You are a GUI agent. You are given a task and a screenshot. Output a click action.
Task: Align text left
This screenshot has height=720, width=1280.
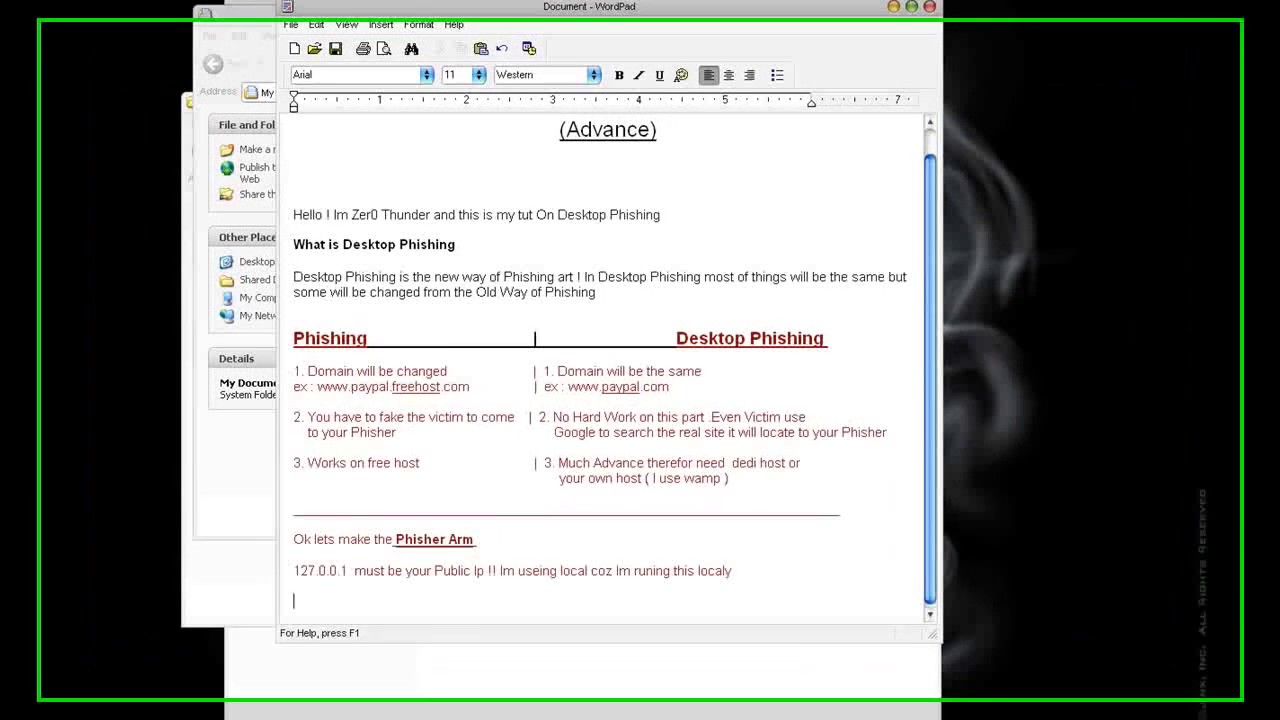[709, 75]
